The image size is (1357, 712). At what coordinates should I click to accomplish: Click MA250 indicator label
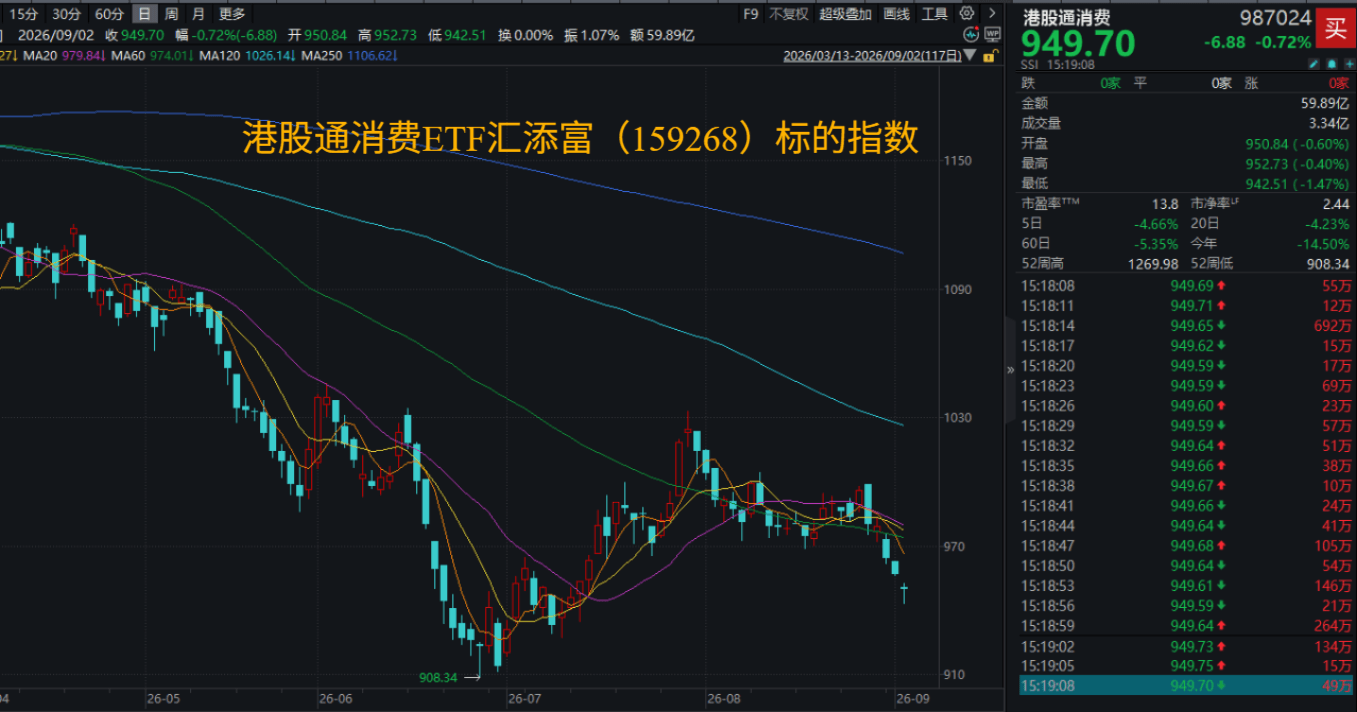pos(322,56)
